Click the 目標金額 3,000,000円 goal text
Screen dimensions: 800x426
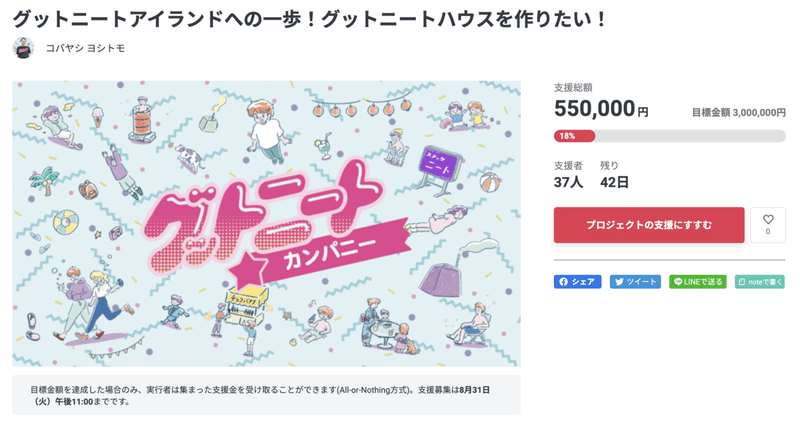pos(738,114)
